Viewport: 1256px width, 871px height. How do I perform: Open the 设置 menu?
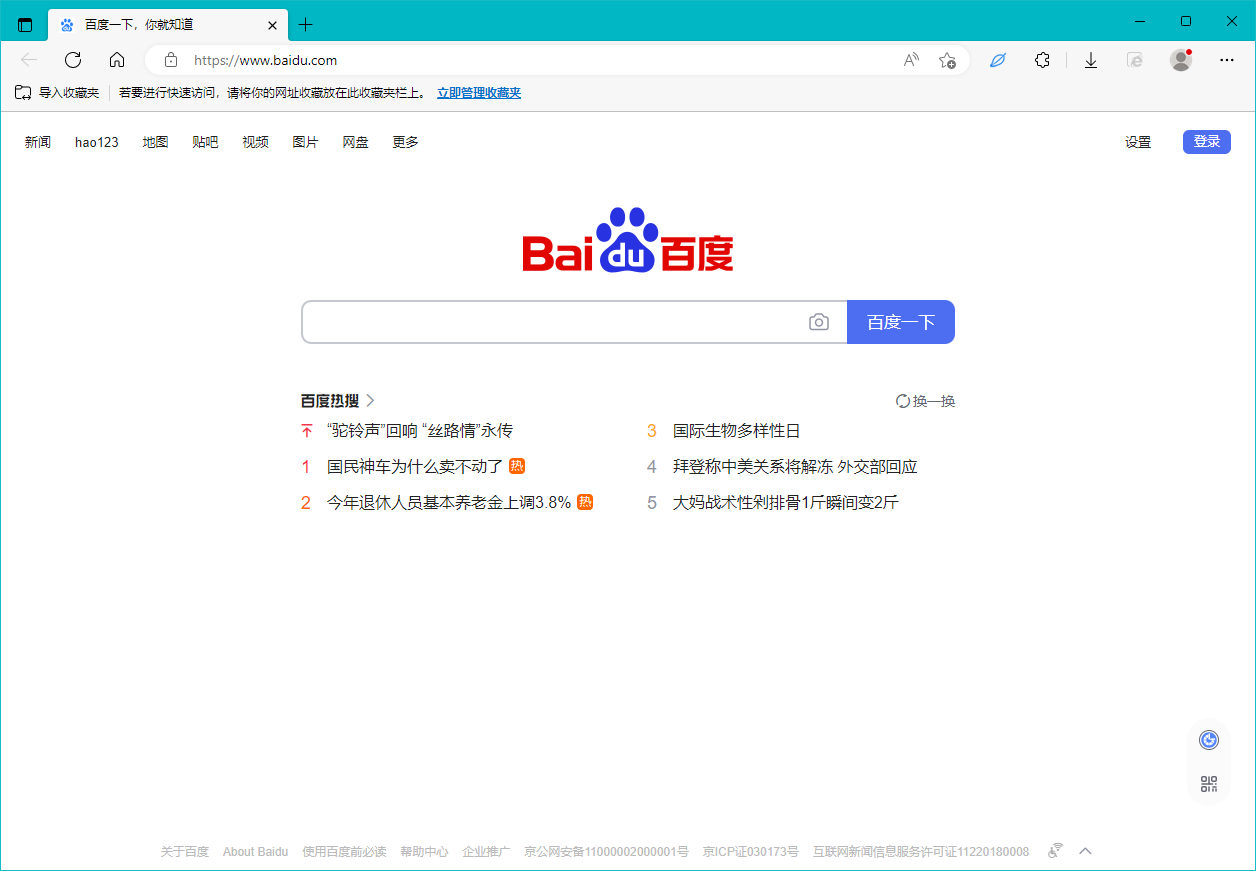click(x=1138, y=142)
